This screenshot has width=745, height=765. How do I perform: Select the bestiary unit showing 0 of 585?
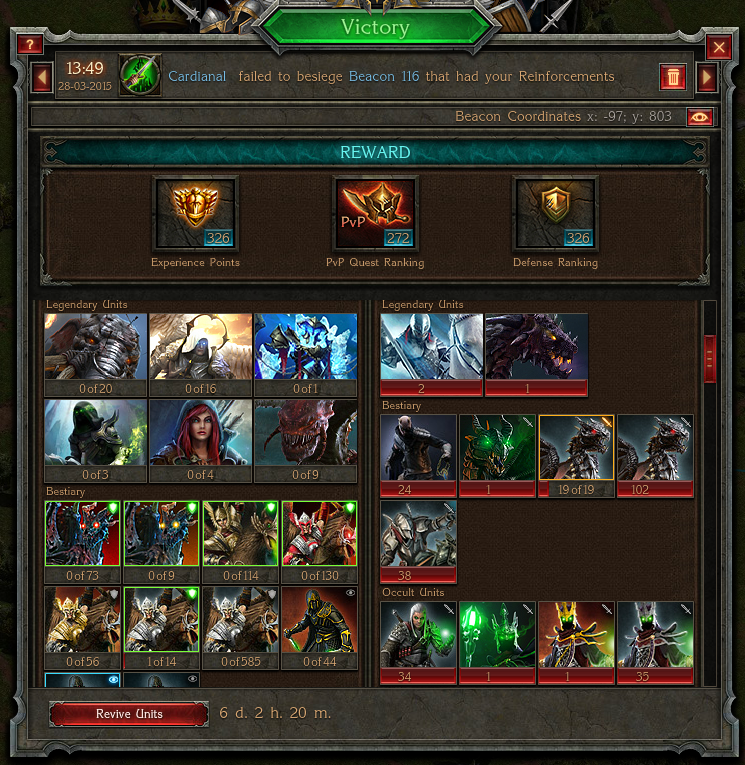[241, 628]
